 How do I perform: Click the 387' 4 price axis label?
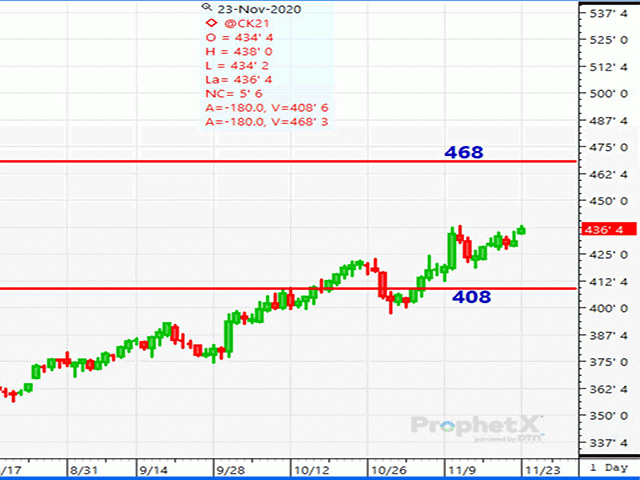click(x=608, y=335)
